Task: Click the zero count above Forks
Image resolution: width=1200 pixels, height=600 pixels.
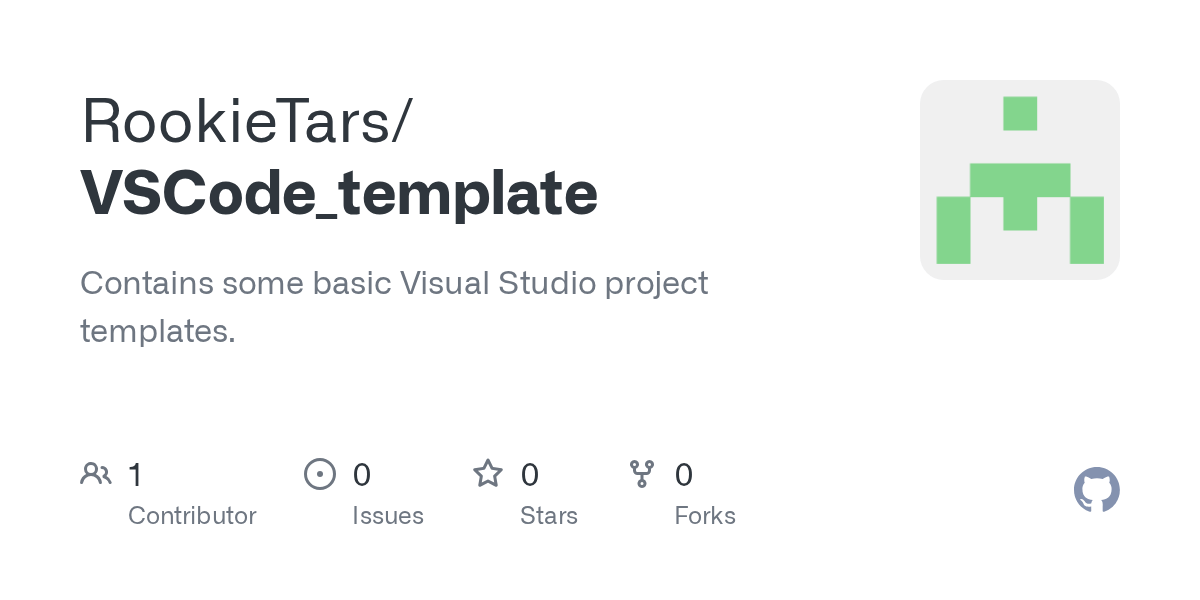Action: tap(684, 474)
